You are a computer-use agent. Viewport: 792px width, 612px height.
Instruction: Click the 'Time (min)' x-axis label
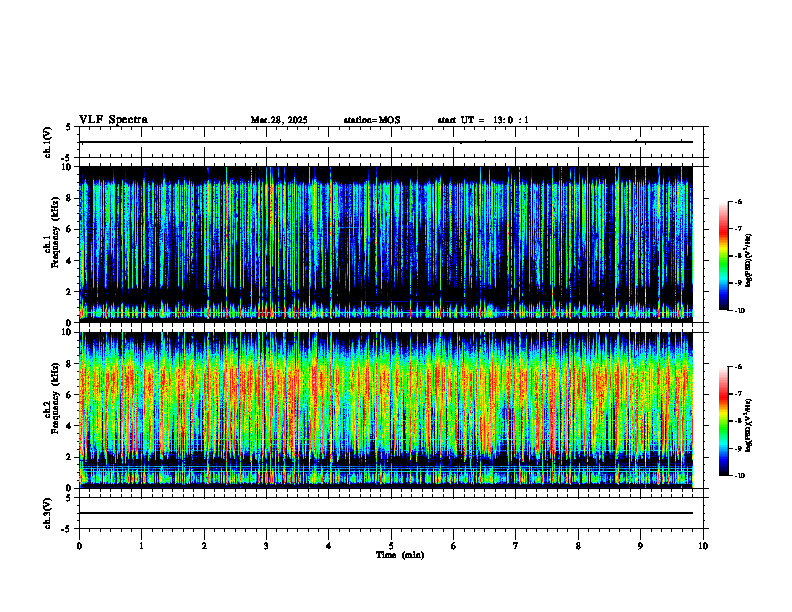coord(400,555)
